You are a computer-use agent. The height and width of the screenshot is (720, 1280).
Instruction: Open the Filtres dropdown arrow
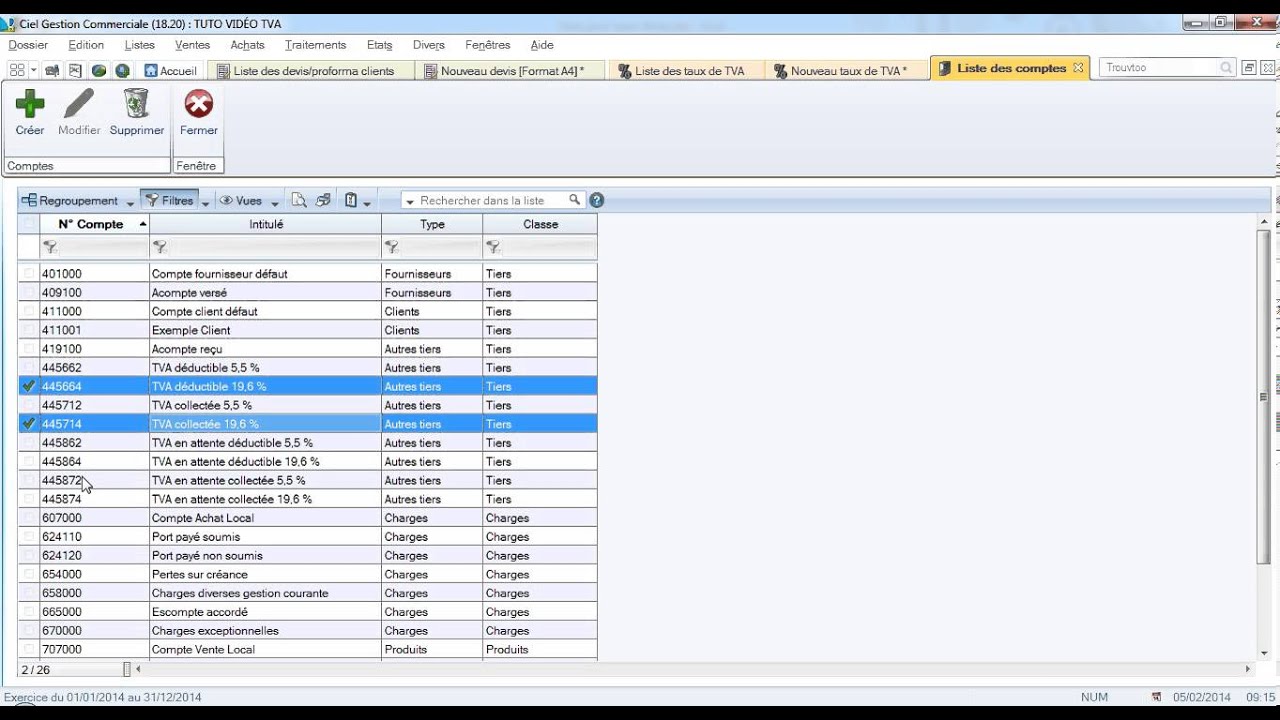[x=205, y=202]
